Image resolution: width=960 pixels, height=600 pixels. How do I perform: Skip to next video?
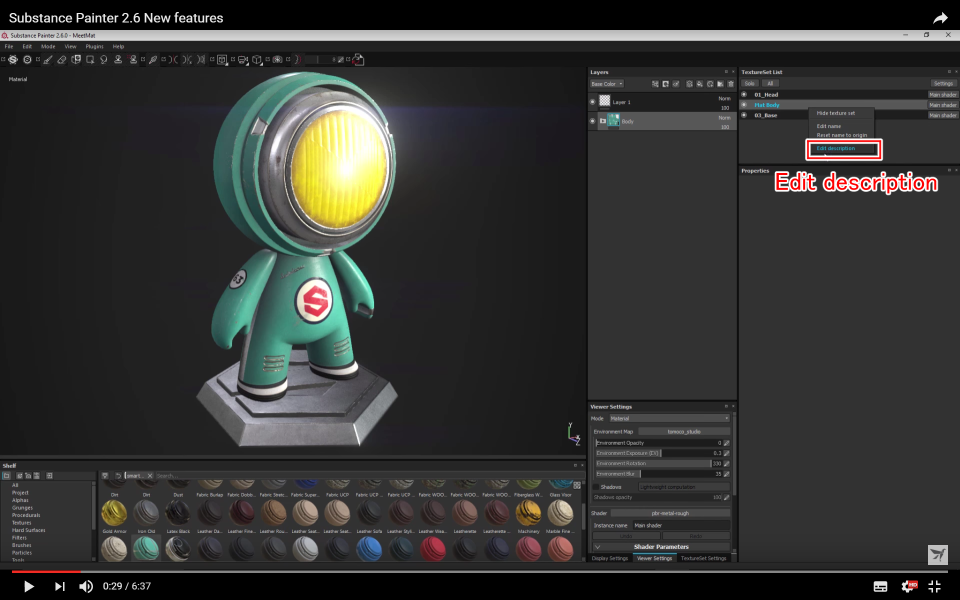[x=59, y=587]
